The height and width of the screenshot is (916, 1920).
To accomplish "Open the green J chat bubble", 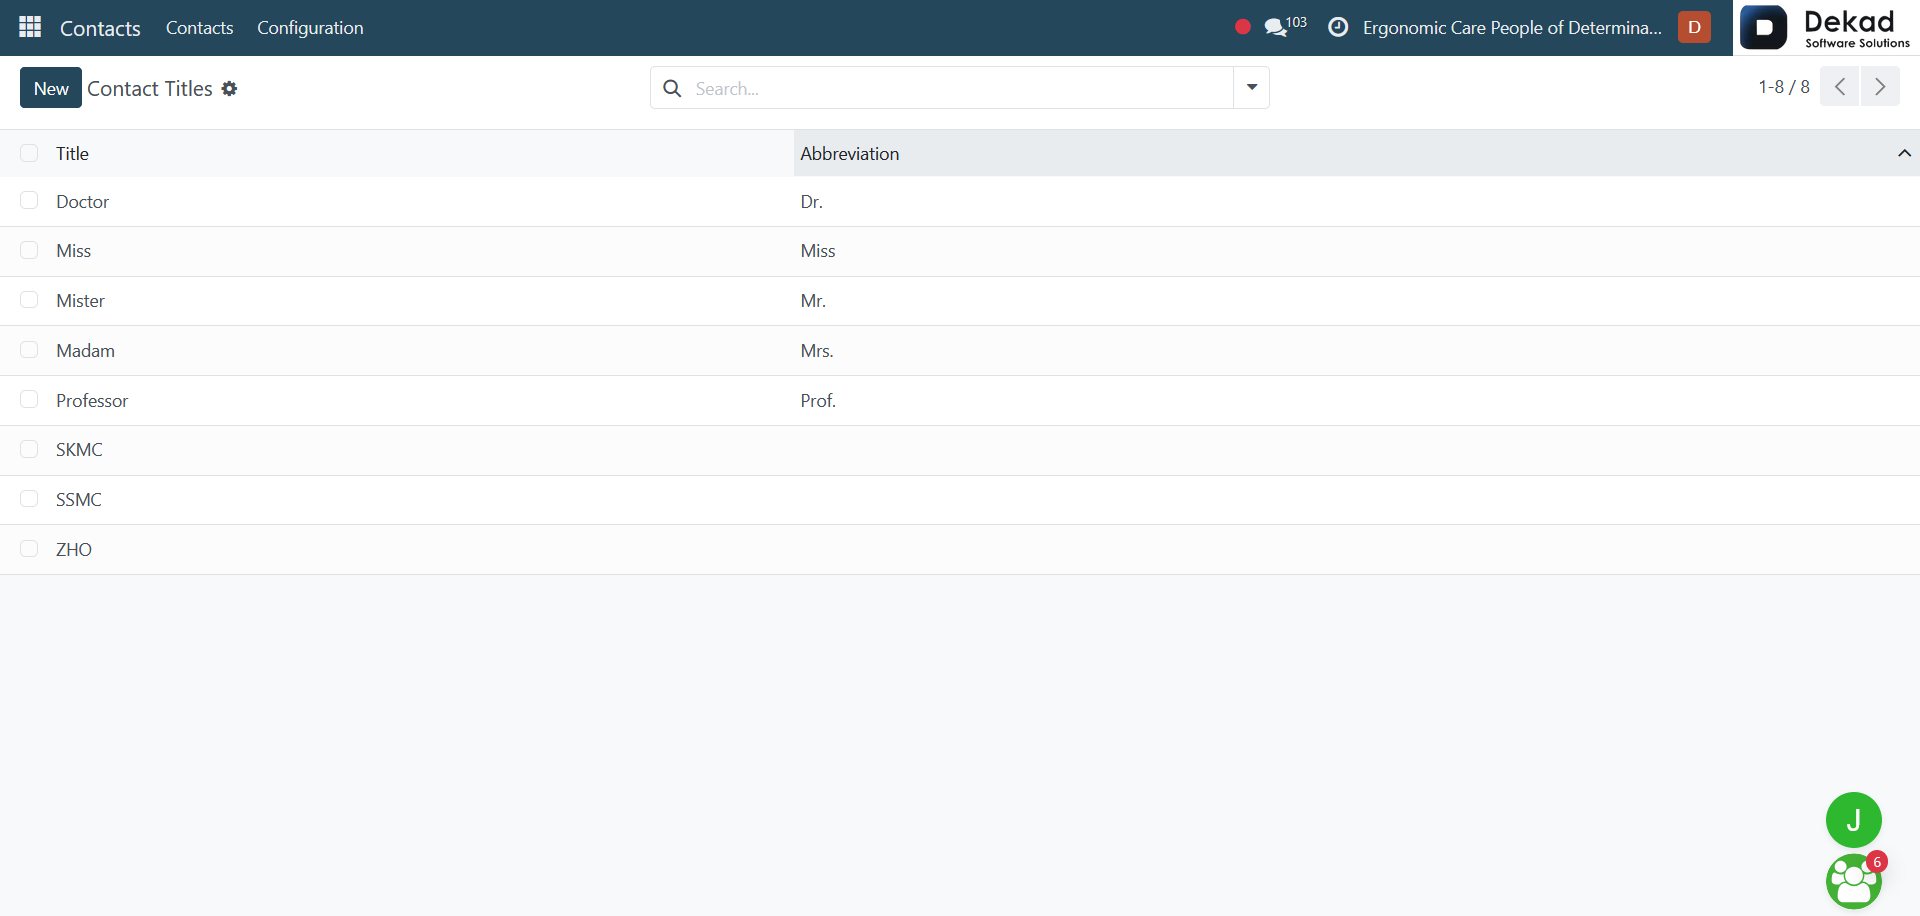I will click(1853, 820).
